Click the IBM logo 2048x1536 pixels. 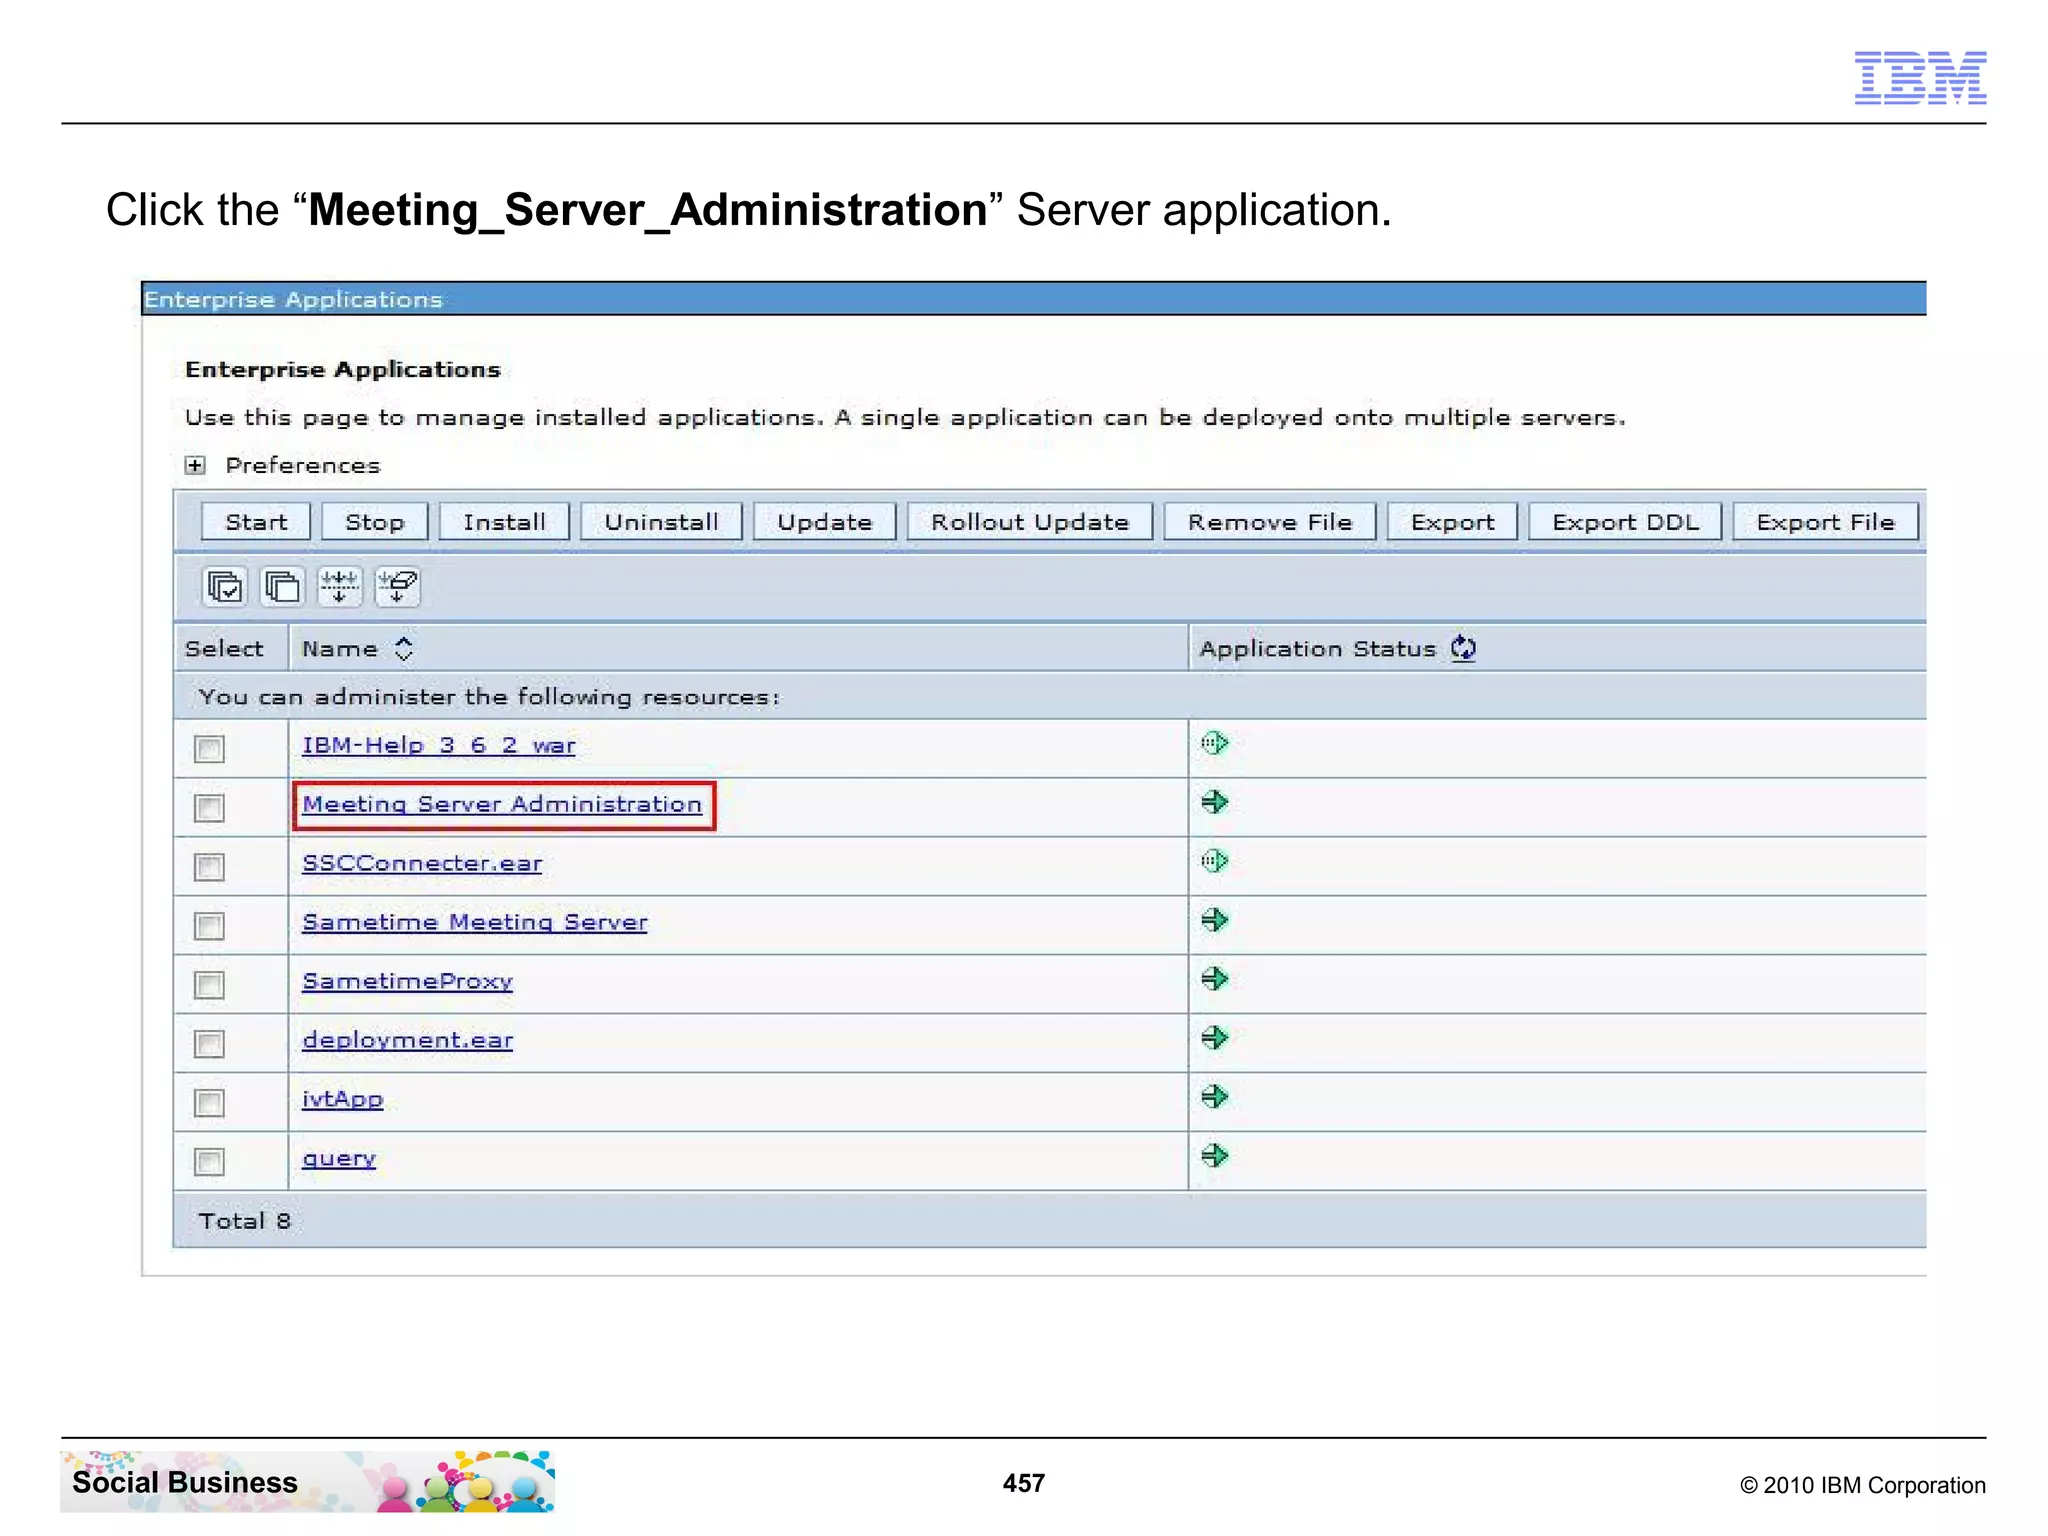[1920, 78]
